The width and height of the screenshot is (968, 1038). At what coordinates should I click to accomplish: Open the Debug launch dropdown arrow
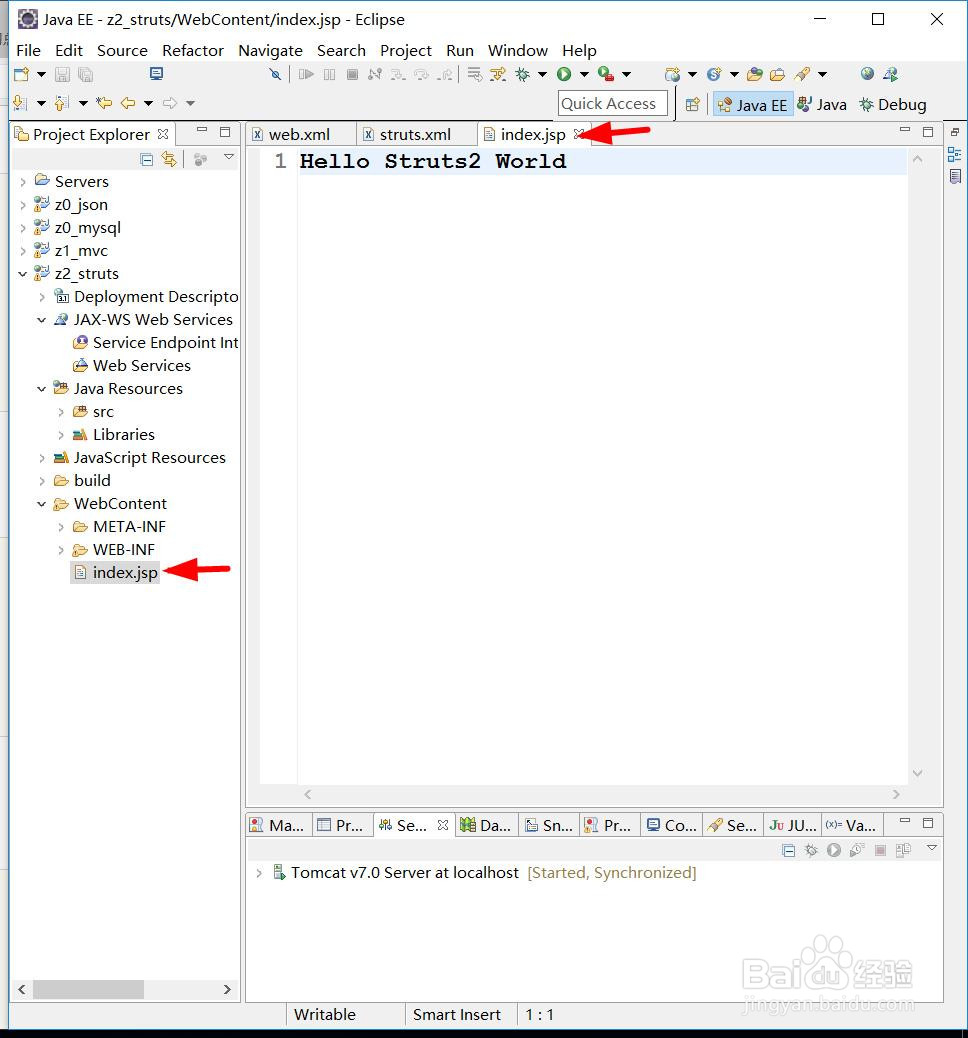(x=542, y=74)
